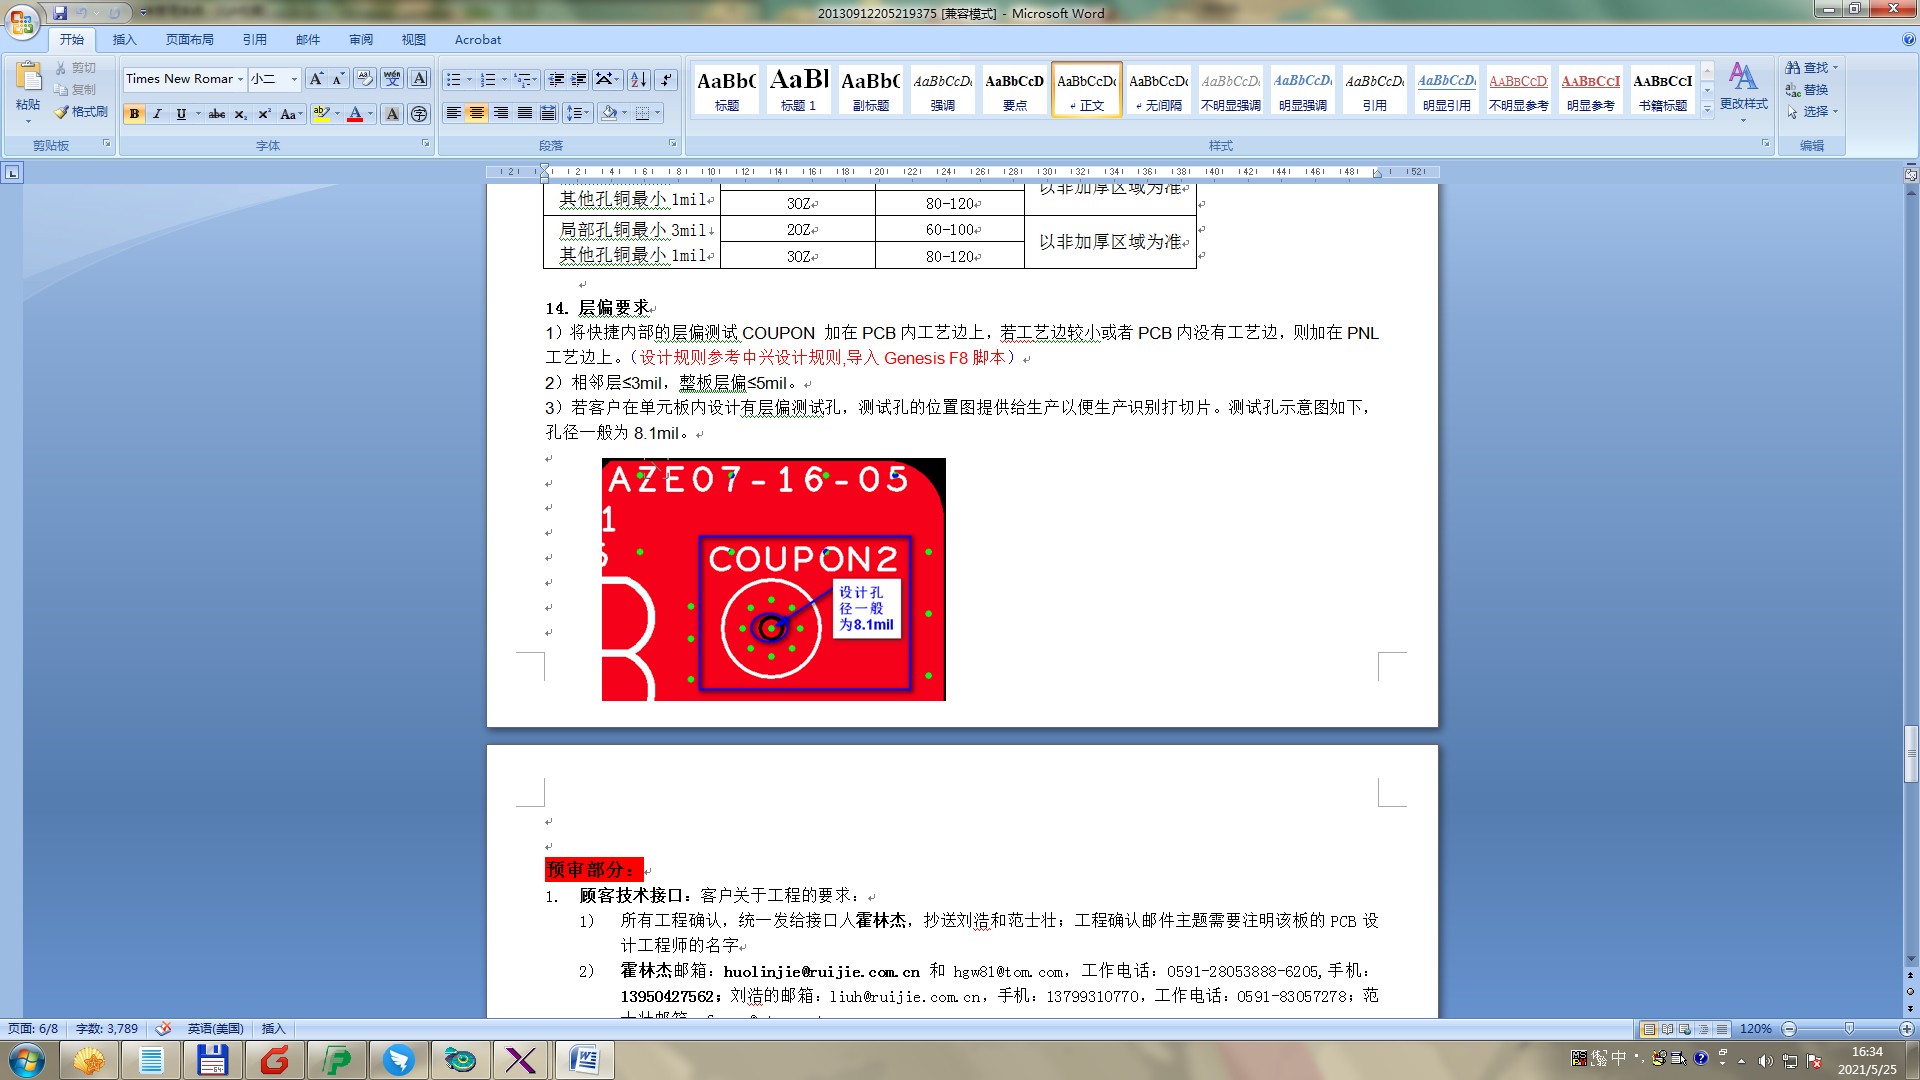
Task: Click the Clear Formatting eraser icon
Action: [365, 79]
